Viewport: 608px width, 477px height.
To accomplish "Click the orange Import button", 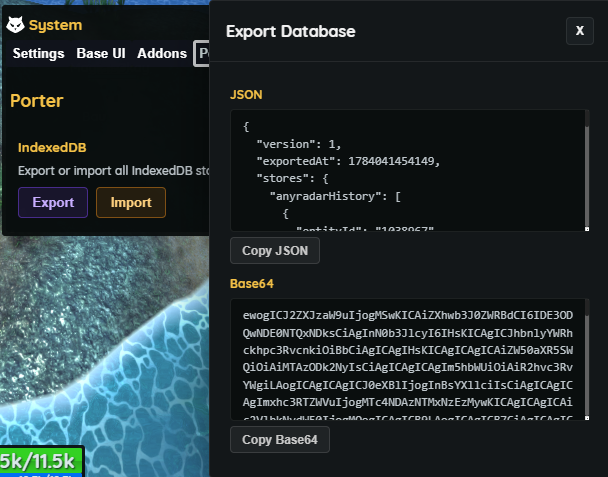I will tap(131, 202).
